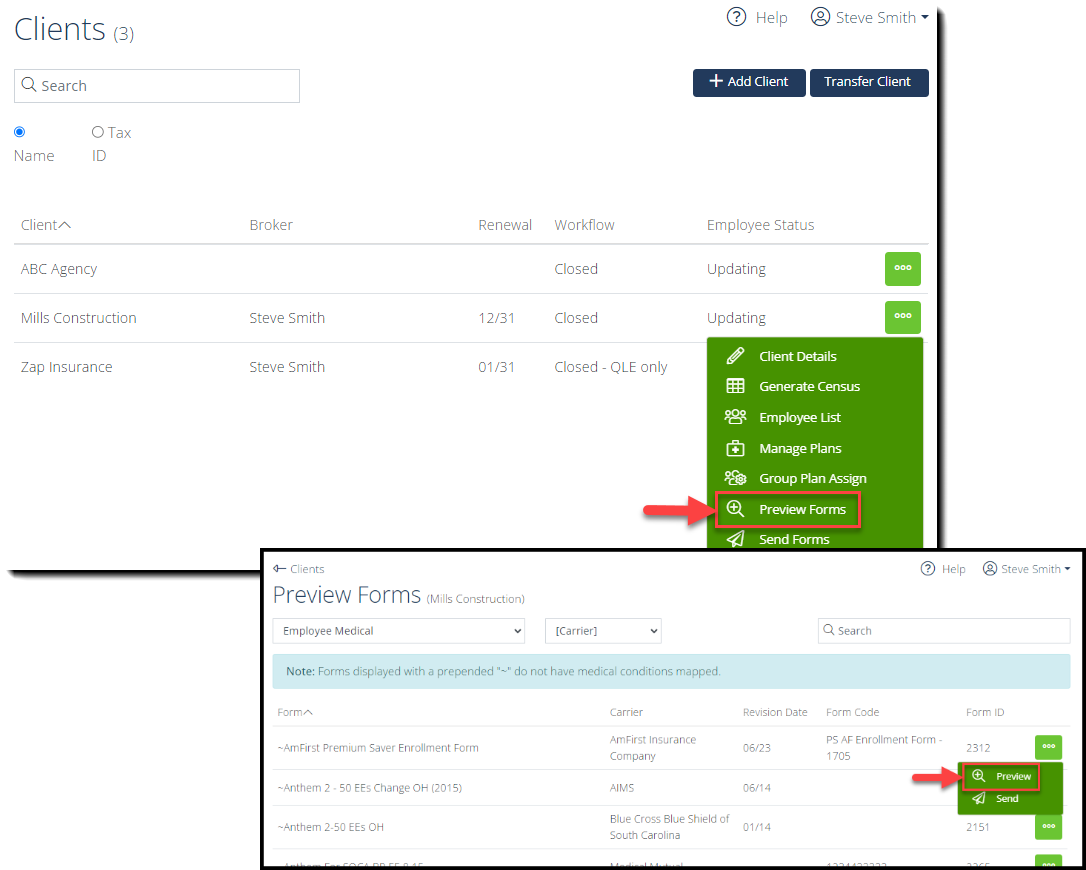Open the [Carrier] filter dropdown
The width and height of the screenshot is (1086, 870).
[603, 631]
